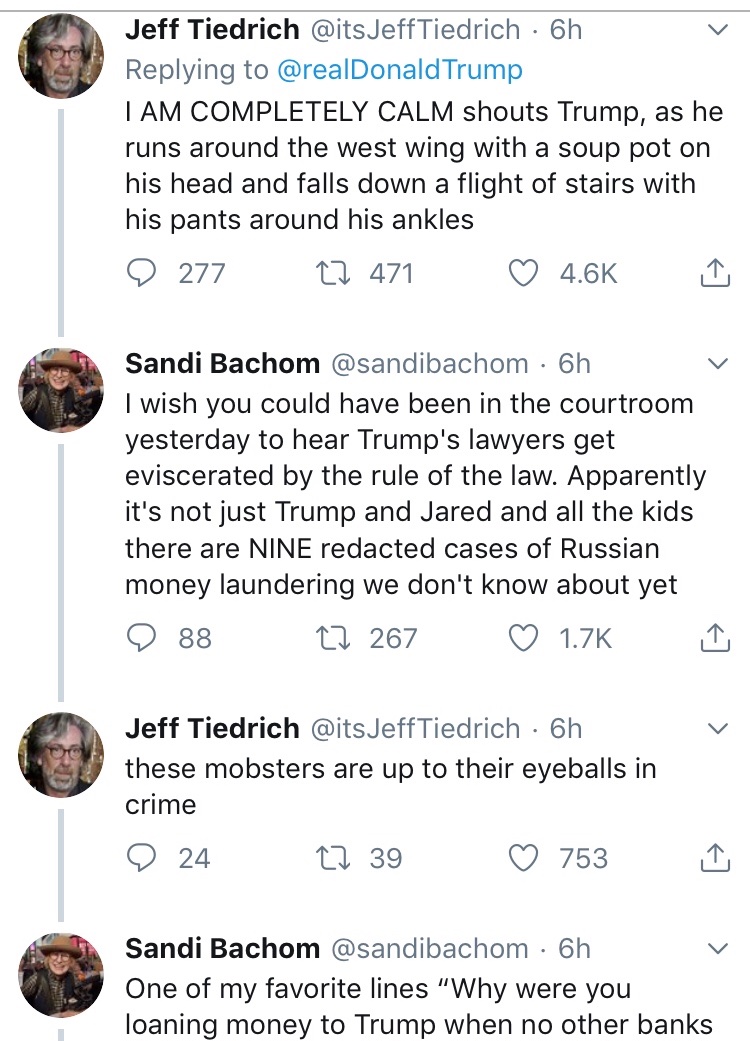Share Jeff Tiedrich's first tweet
Viewport: 750px width, 1041px height.
coord(713,273)
